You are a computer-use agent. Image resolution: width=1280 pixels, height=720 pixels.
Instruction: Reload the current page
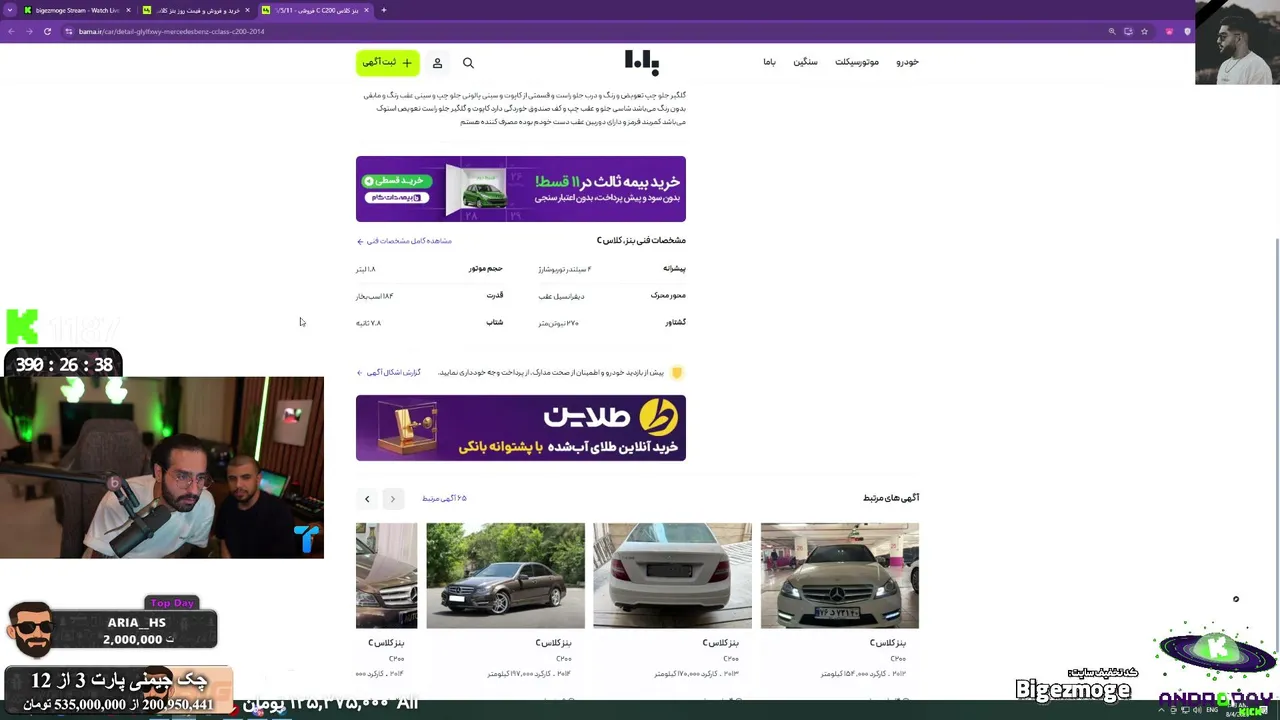coord(47,31)
